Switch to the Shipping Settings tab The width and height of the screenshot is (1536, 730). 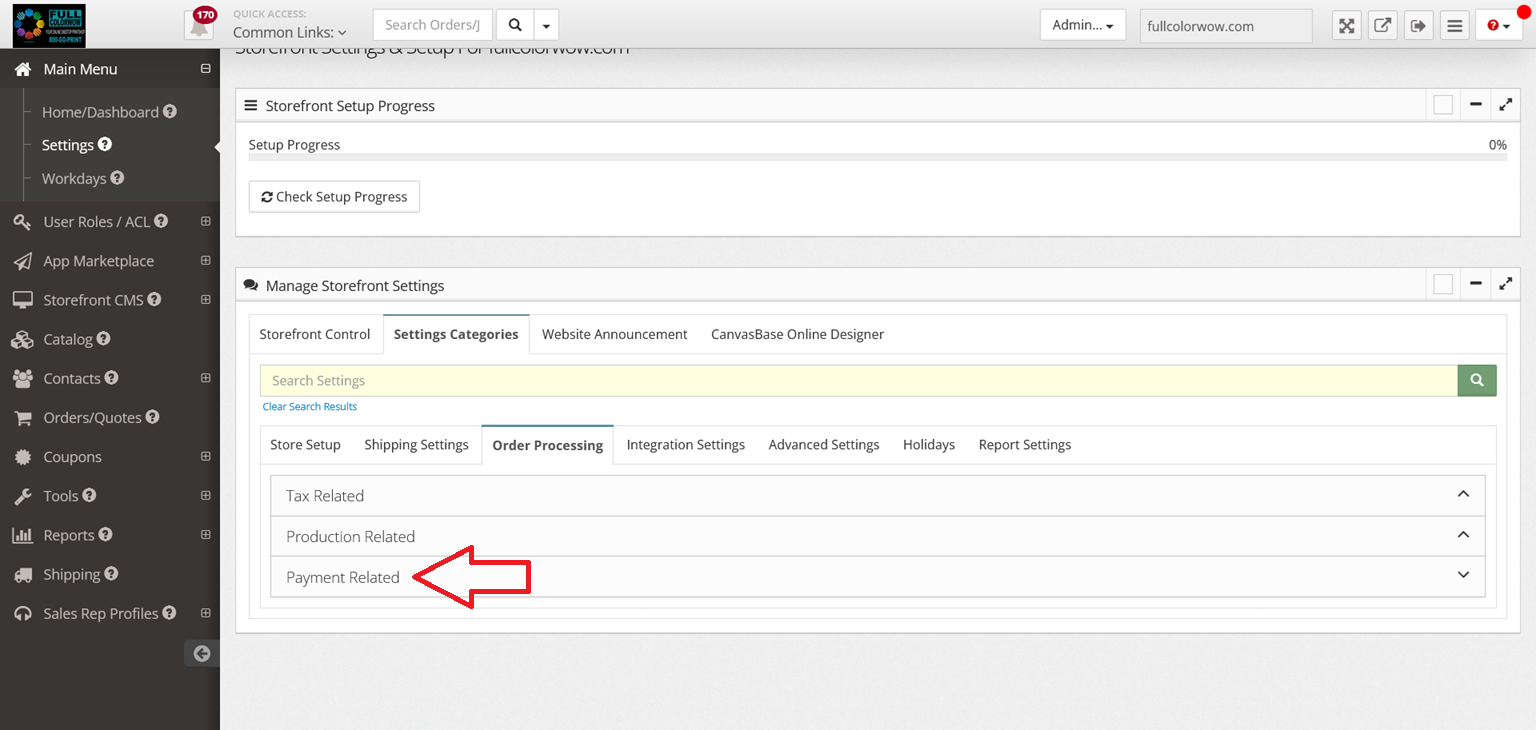pos(416,445)
